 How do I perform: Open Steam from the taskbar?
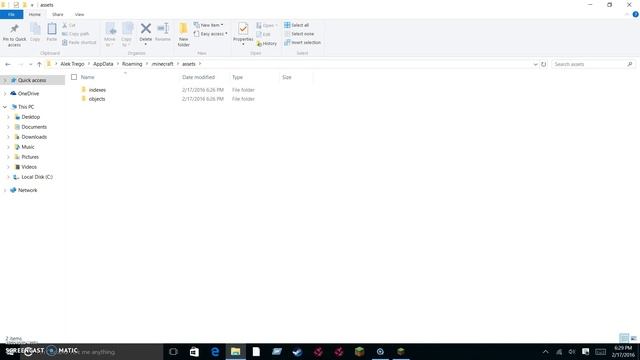click(297, 351)
